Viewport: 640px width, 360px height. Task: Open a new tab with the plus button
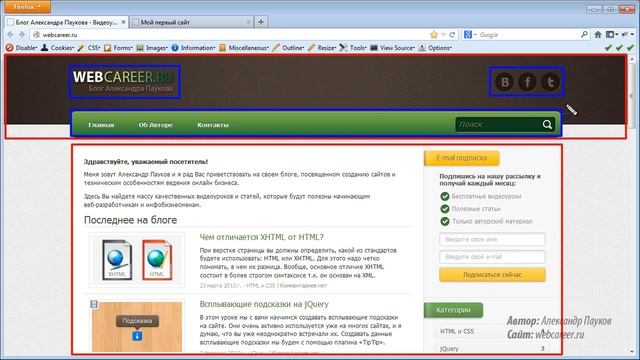point(261,22)
